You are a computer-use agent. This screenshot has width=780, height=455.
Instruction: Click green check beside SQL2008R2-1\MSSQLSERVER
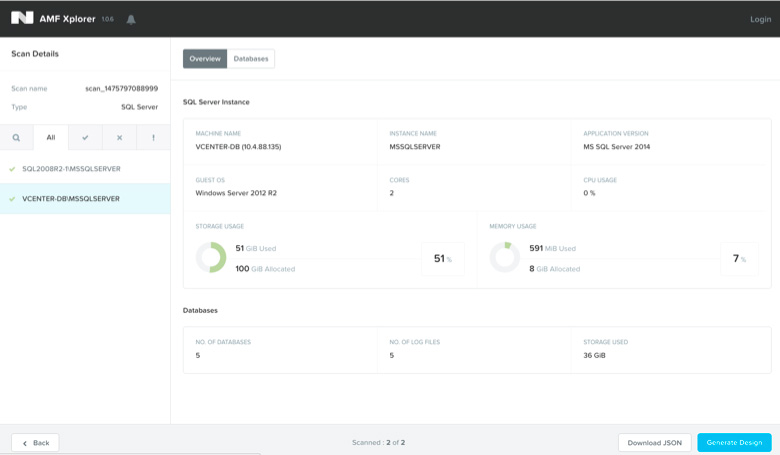pyautogui.click(x=12, y=169)
